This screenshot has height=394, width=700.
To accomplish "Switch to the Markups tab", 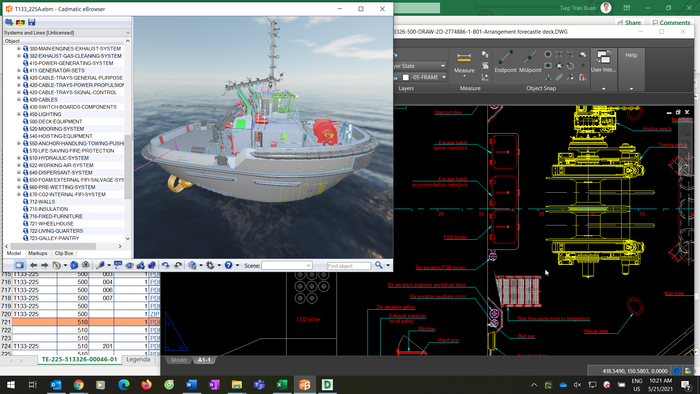I will coord(38,253).
